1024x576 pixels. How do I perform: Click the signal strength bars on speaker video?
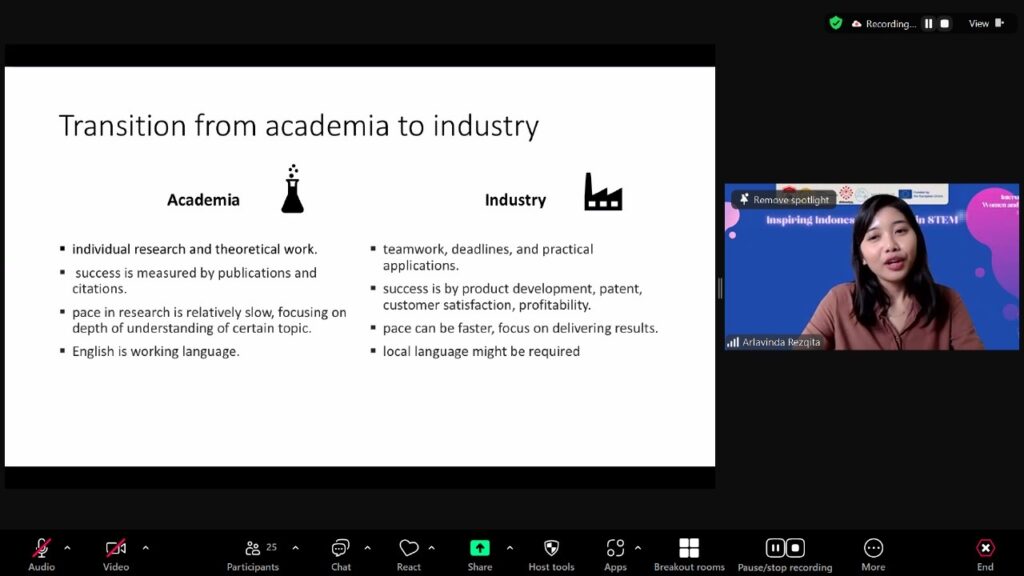point(733,342)
